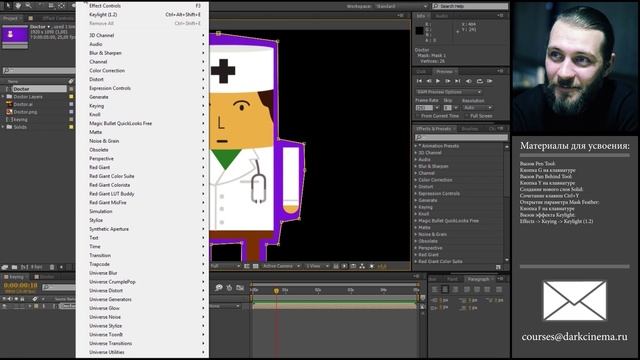Open Color Correction submenu in menu
Image resolution: width=640 pixels, height=360 pixels.
pos(142,71)
